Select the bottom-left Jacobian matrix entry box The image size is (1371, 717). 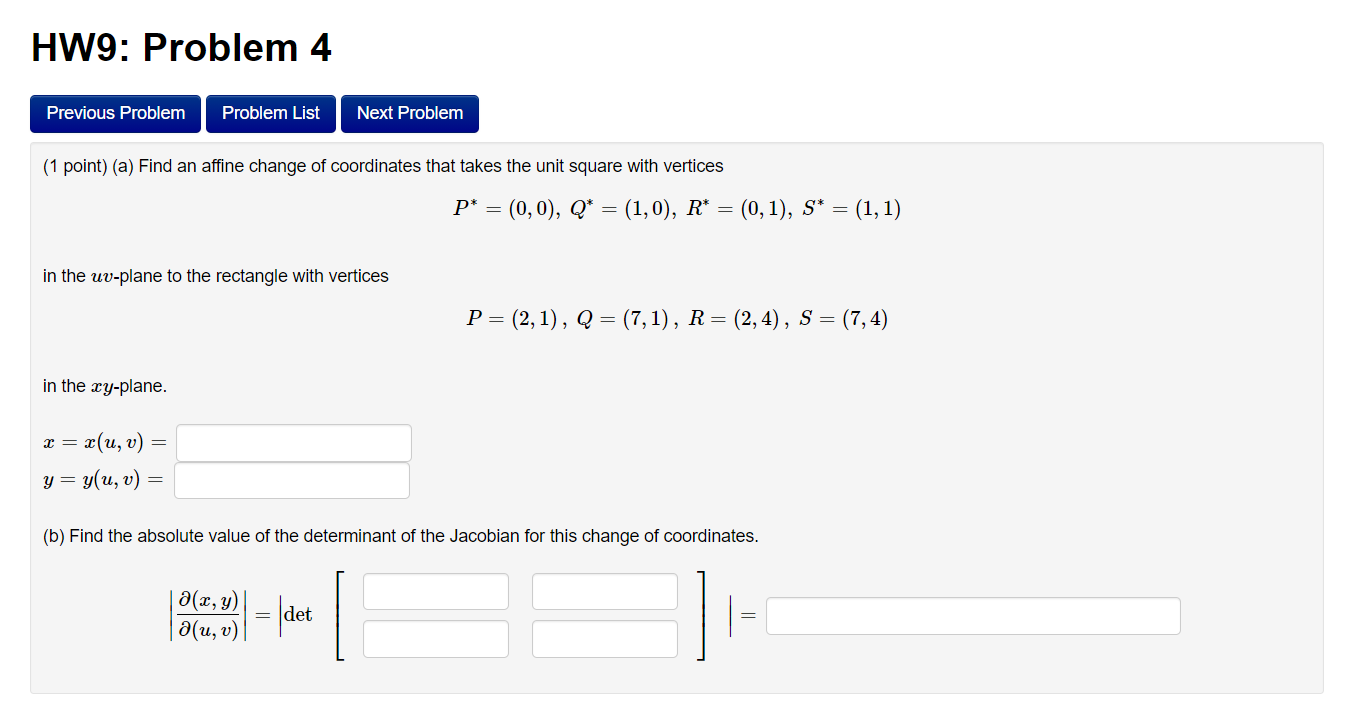tap(436, 639)
